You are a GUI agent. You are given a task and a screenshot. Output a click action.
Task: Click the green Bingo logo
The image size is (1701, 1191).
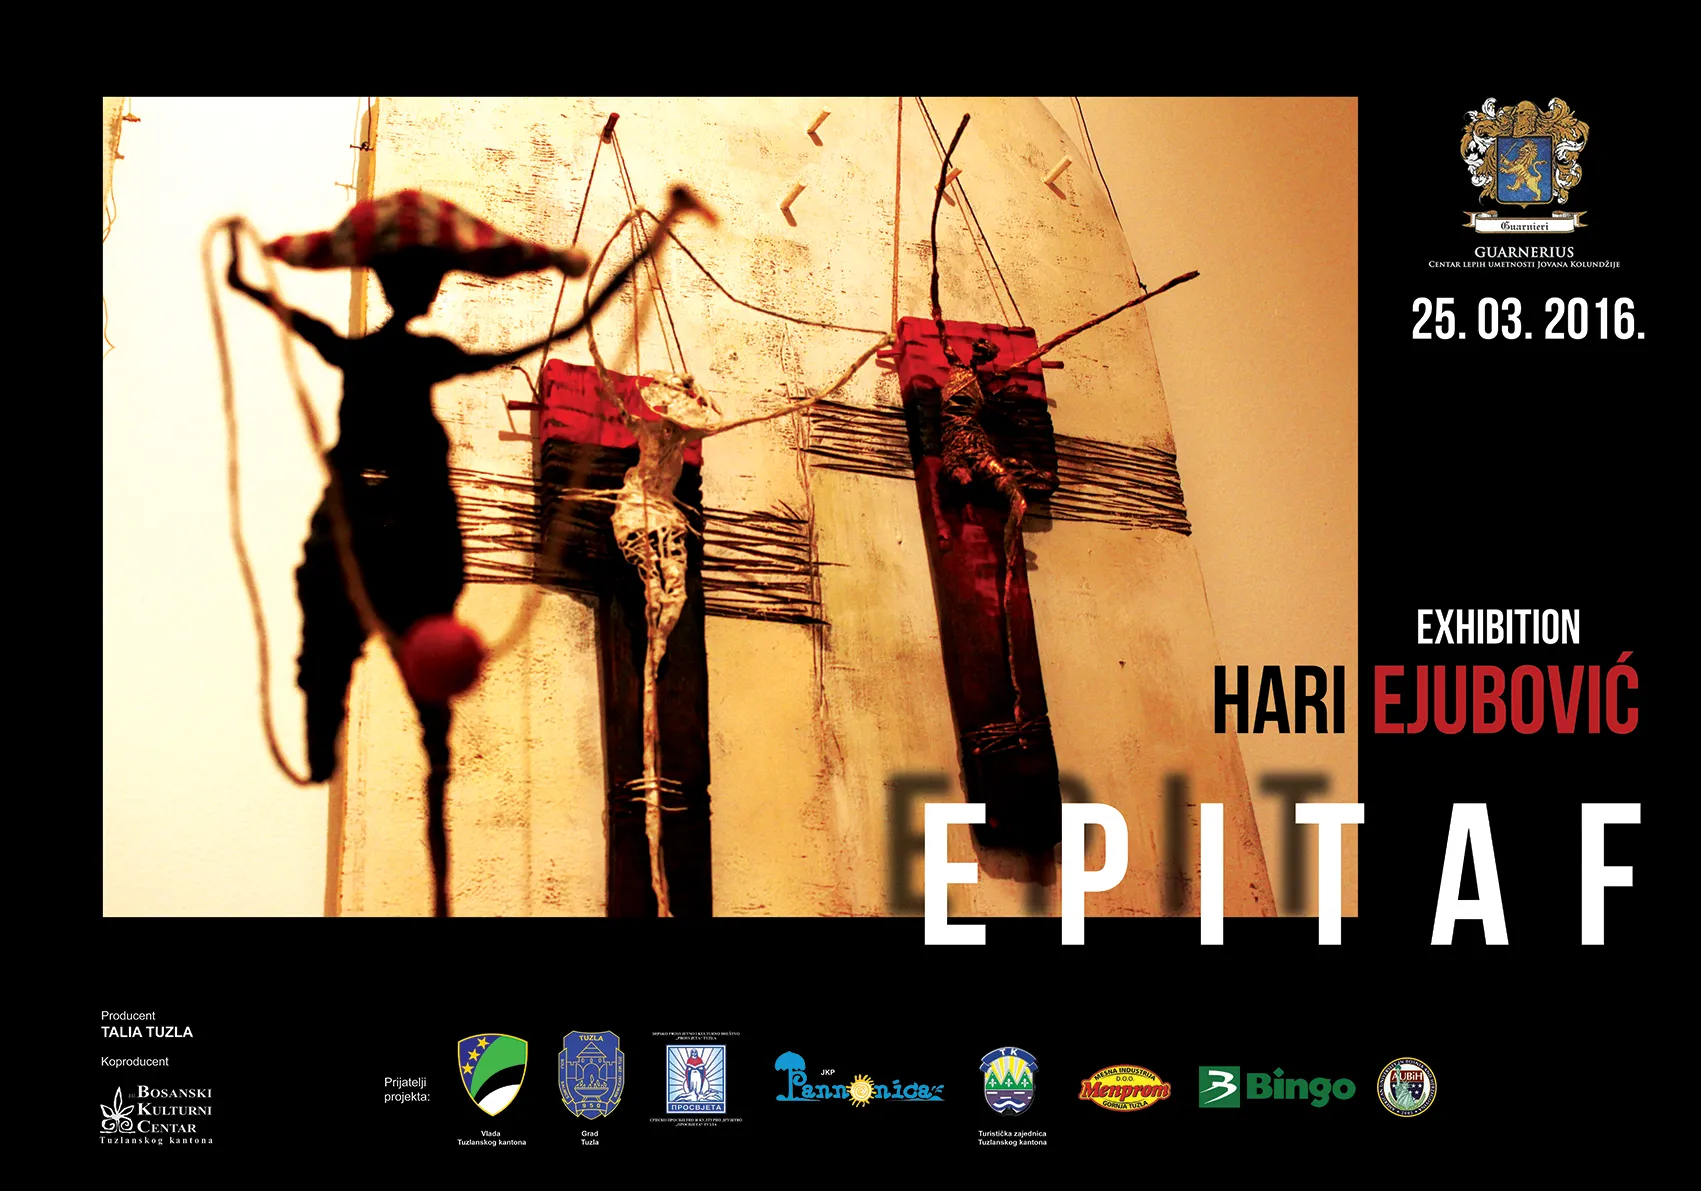(1277, 1086)
